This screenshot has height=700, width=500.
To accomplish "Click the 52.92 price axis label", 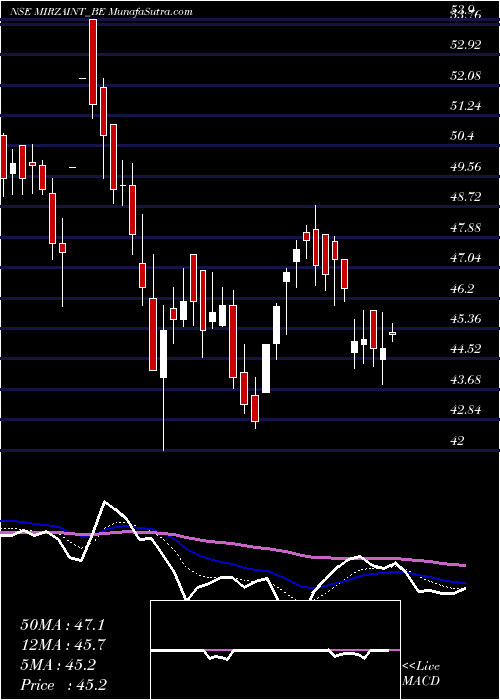I will click(466, 45).
